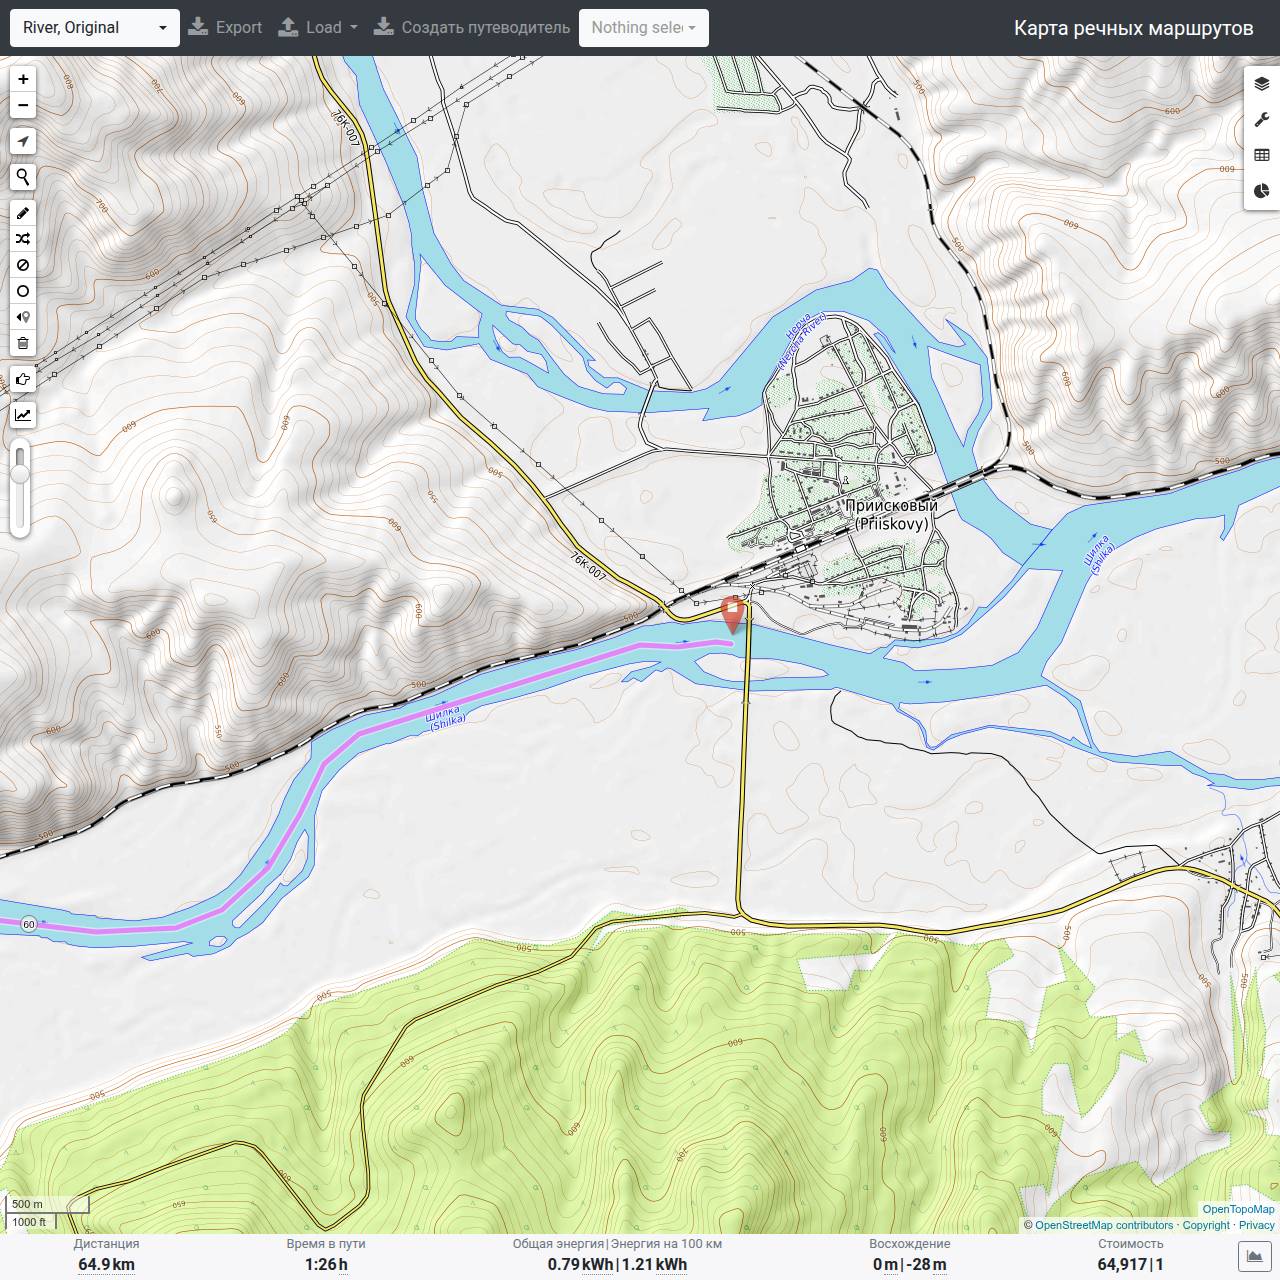Click the opacity slider handle on left

(x=20, y=473)
